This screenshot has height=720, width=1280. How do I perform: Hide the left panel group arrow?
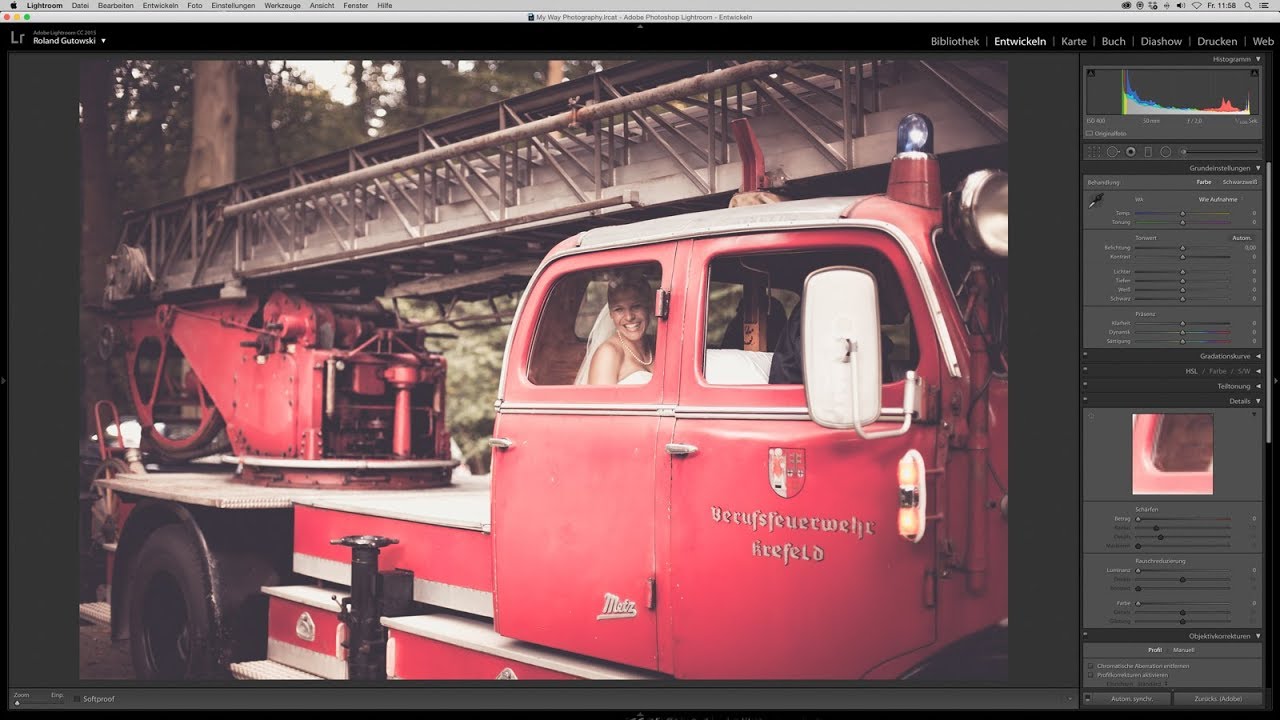point(3,380)
